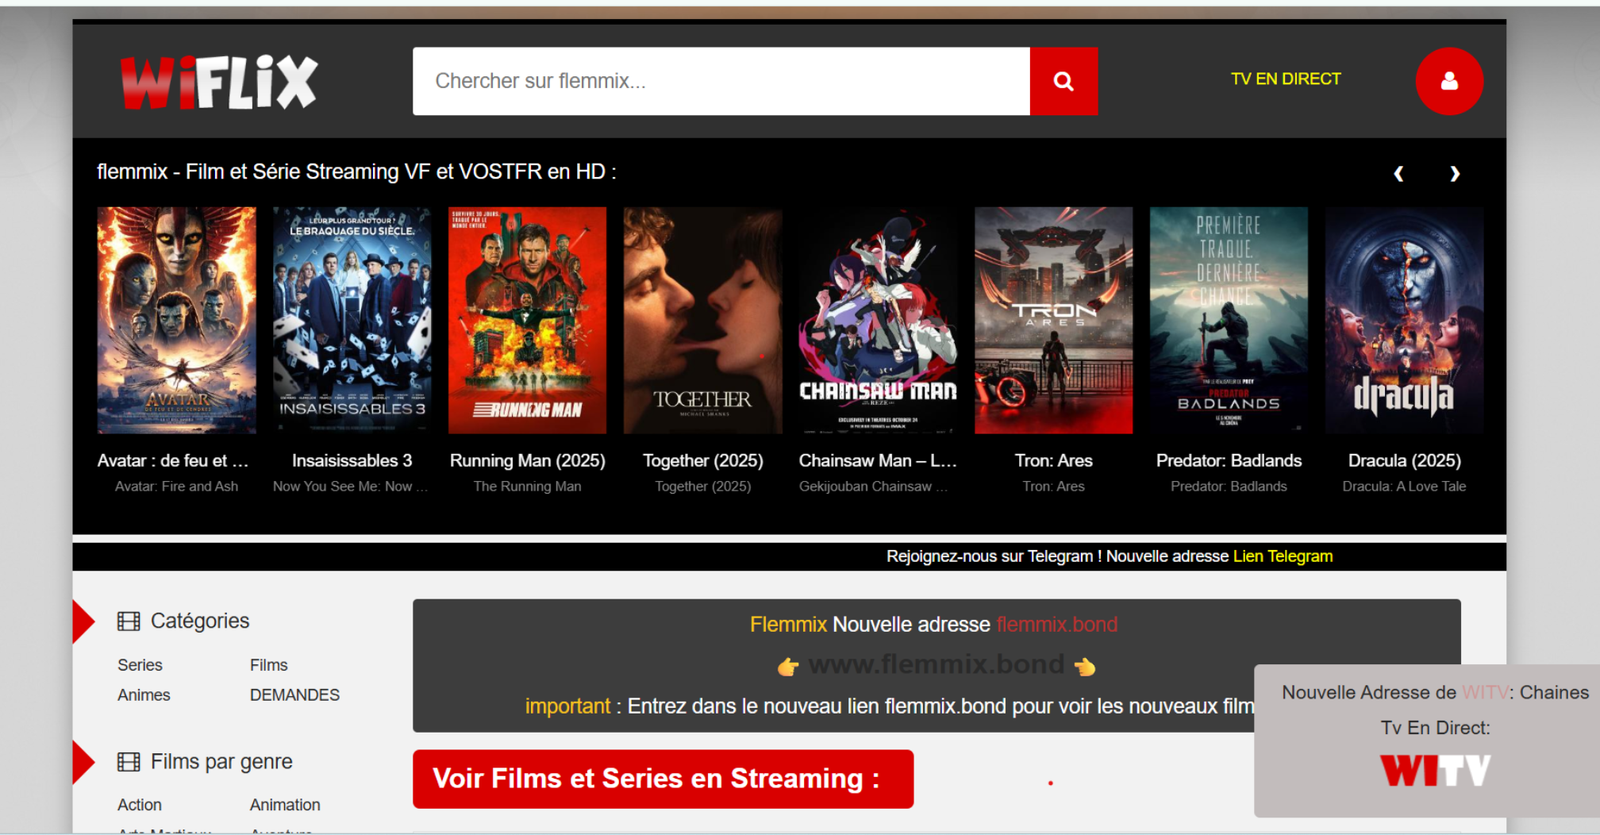The width and height of the screenshot is (1600, 835).
Task: Open TV EN DIRECT menu item
Action: pyautogui.click(x=1285, y=79)
